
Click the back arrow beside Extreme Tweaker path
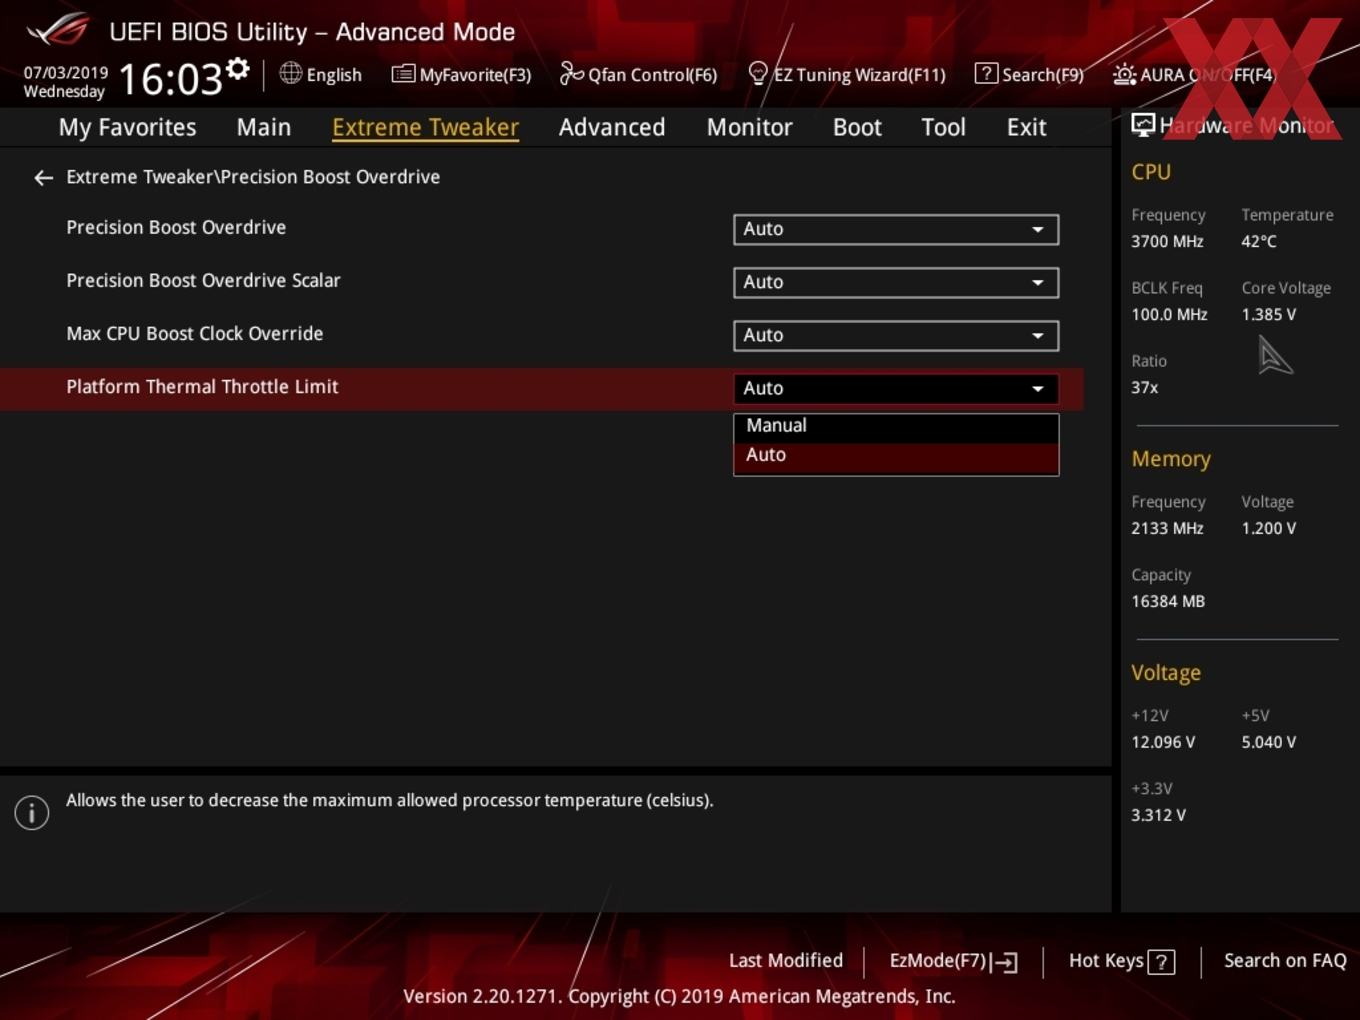(43, 178)
